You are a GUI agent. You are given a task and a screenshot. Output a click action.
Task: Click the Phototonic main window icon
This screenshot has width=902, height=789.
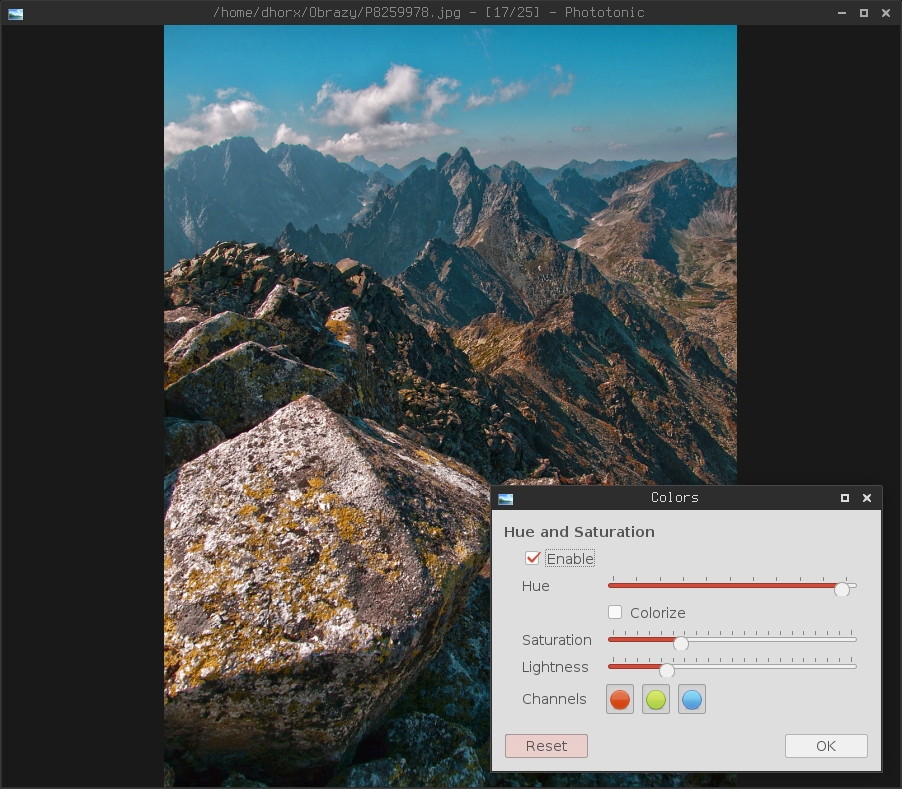[16, 14]
